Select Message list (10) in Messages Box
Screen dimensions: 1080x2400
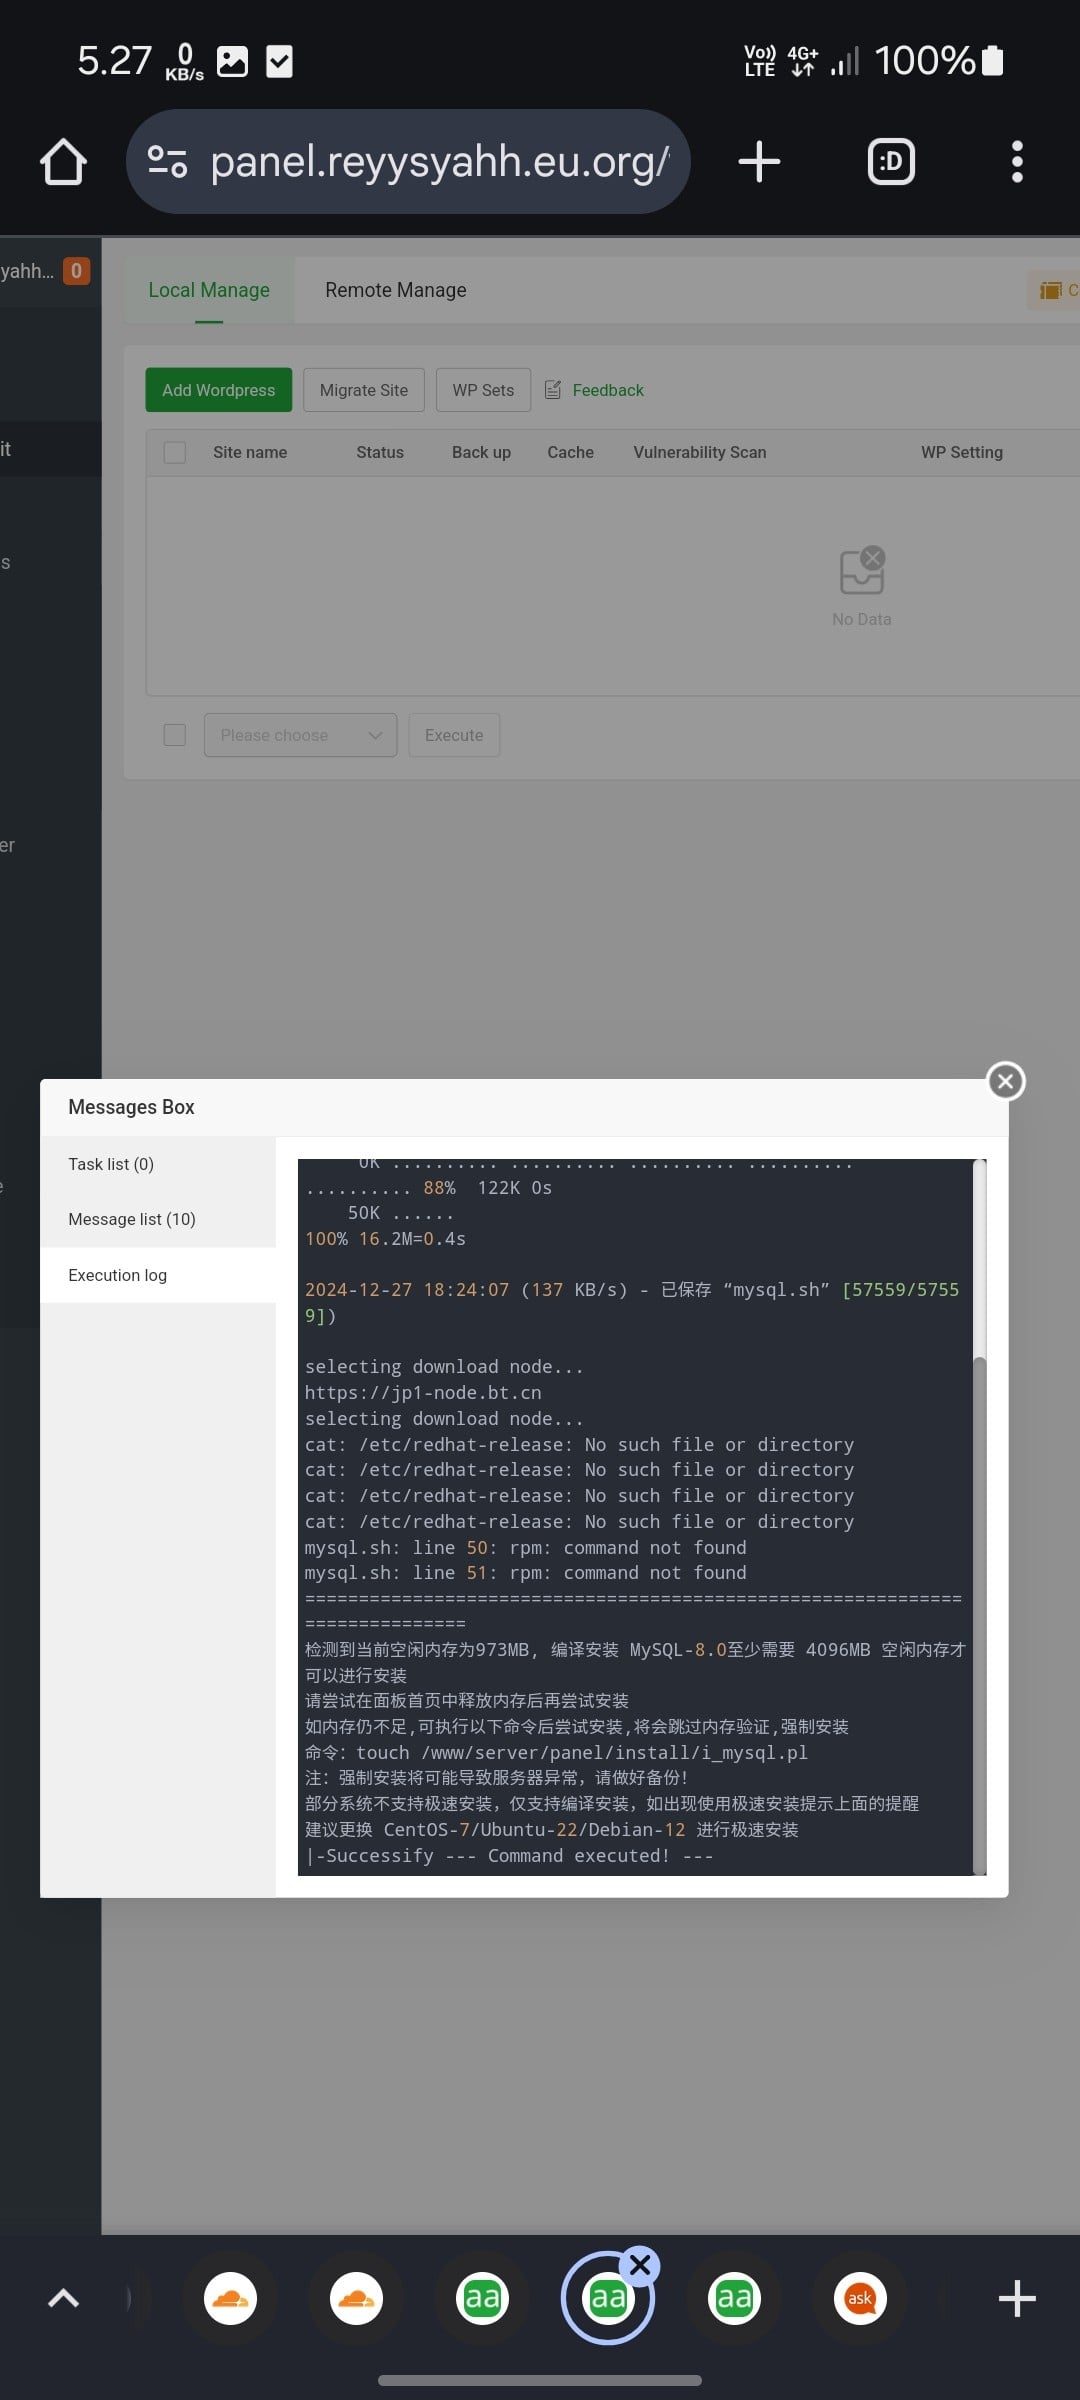click(x=132, y=1219)
